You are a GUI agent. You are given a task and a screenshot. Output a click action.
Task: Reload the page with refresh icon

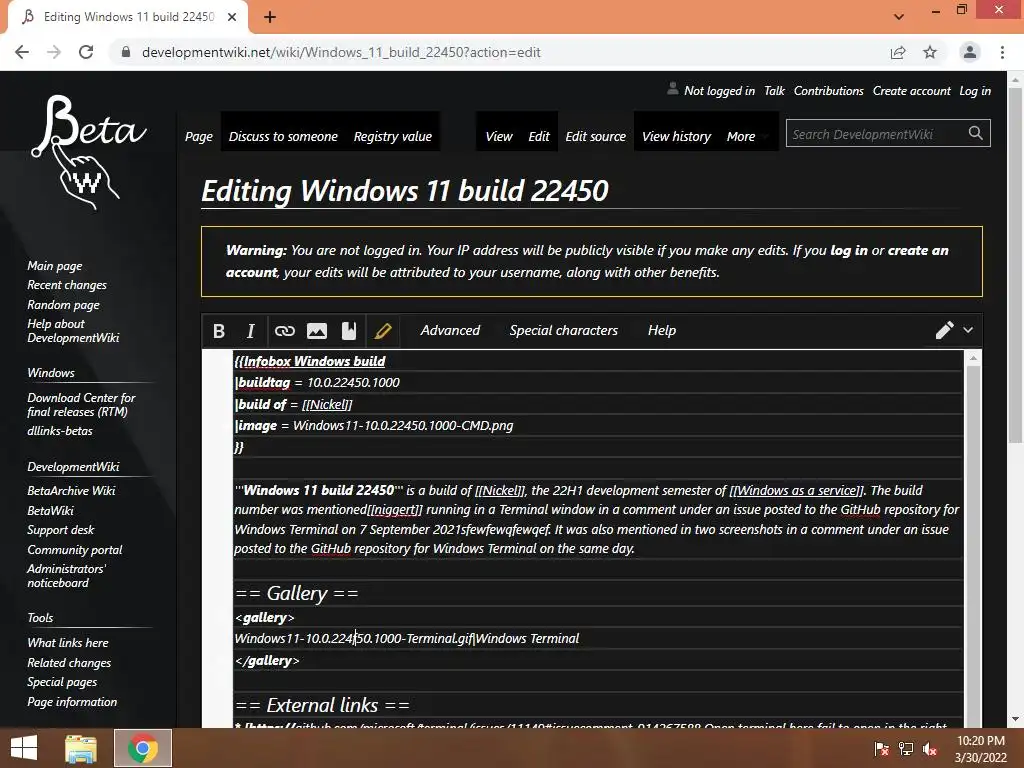click(x=86, y=52)
